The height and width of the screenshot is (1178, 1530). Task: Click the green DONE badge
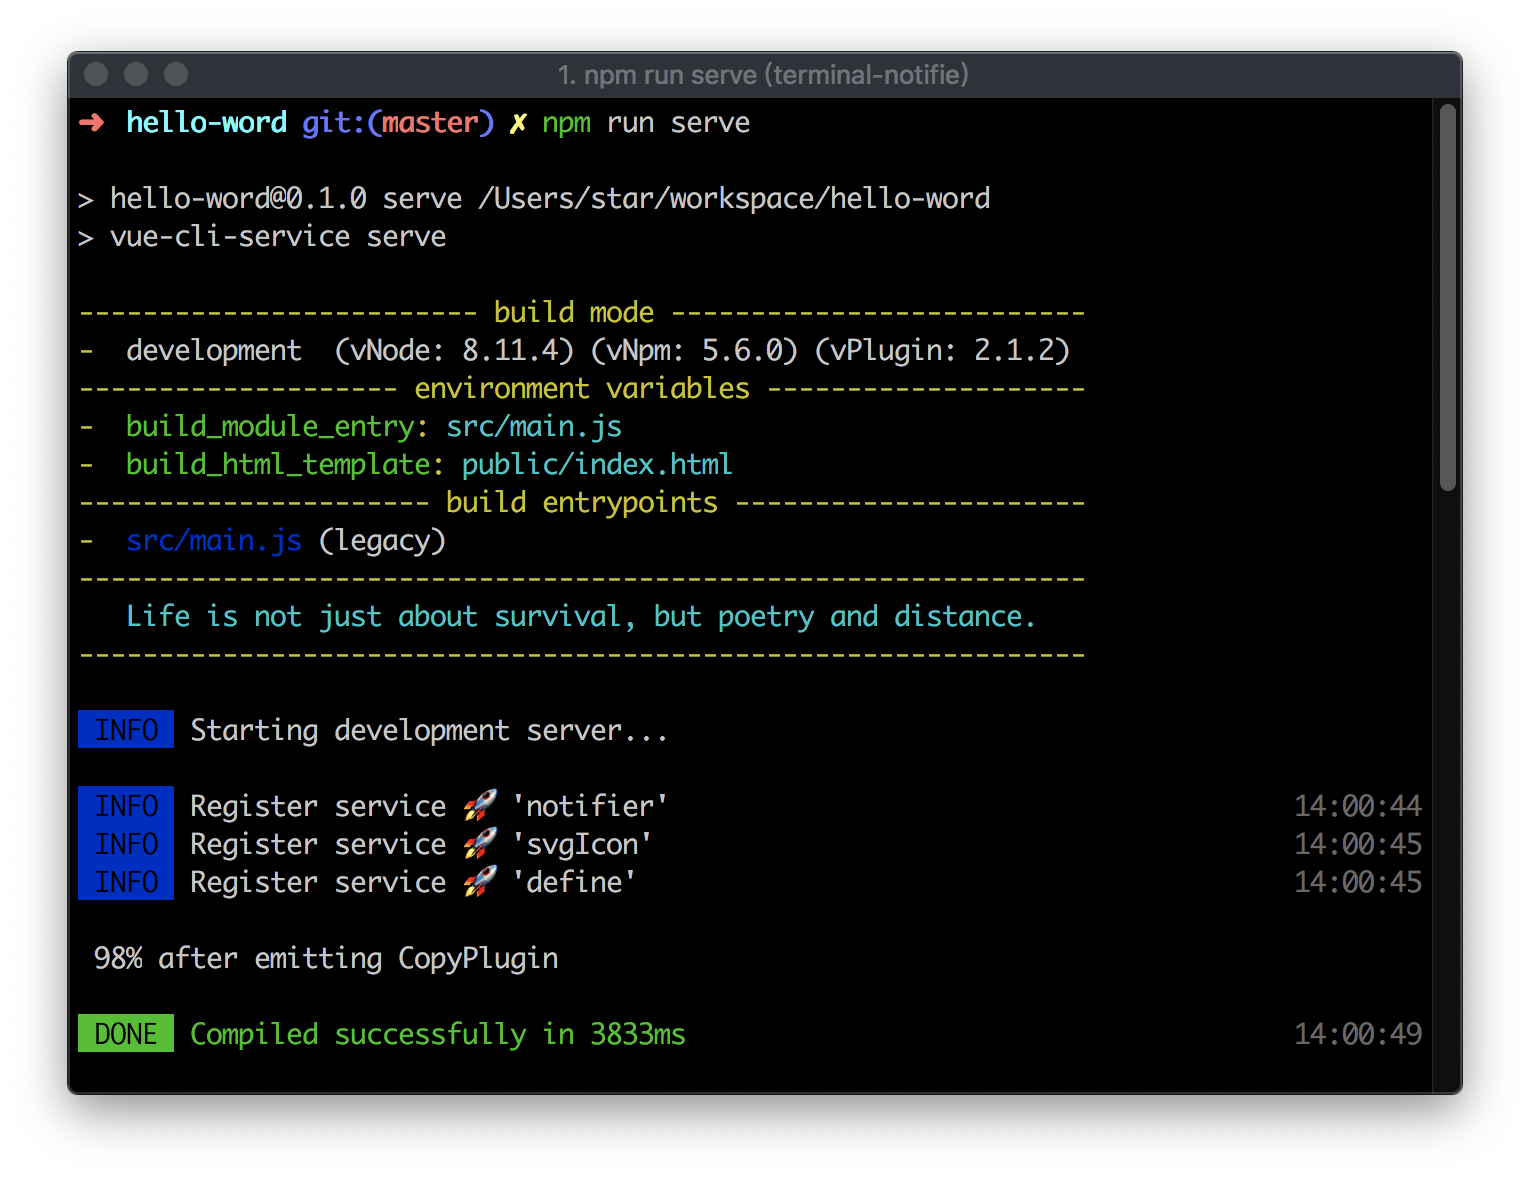126,1033
